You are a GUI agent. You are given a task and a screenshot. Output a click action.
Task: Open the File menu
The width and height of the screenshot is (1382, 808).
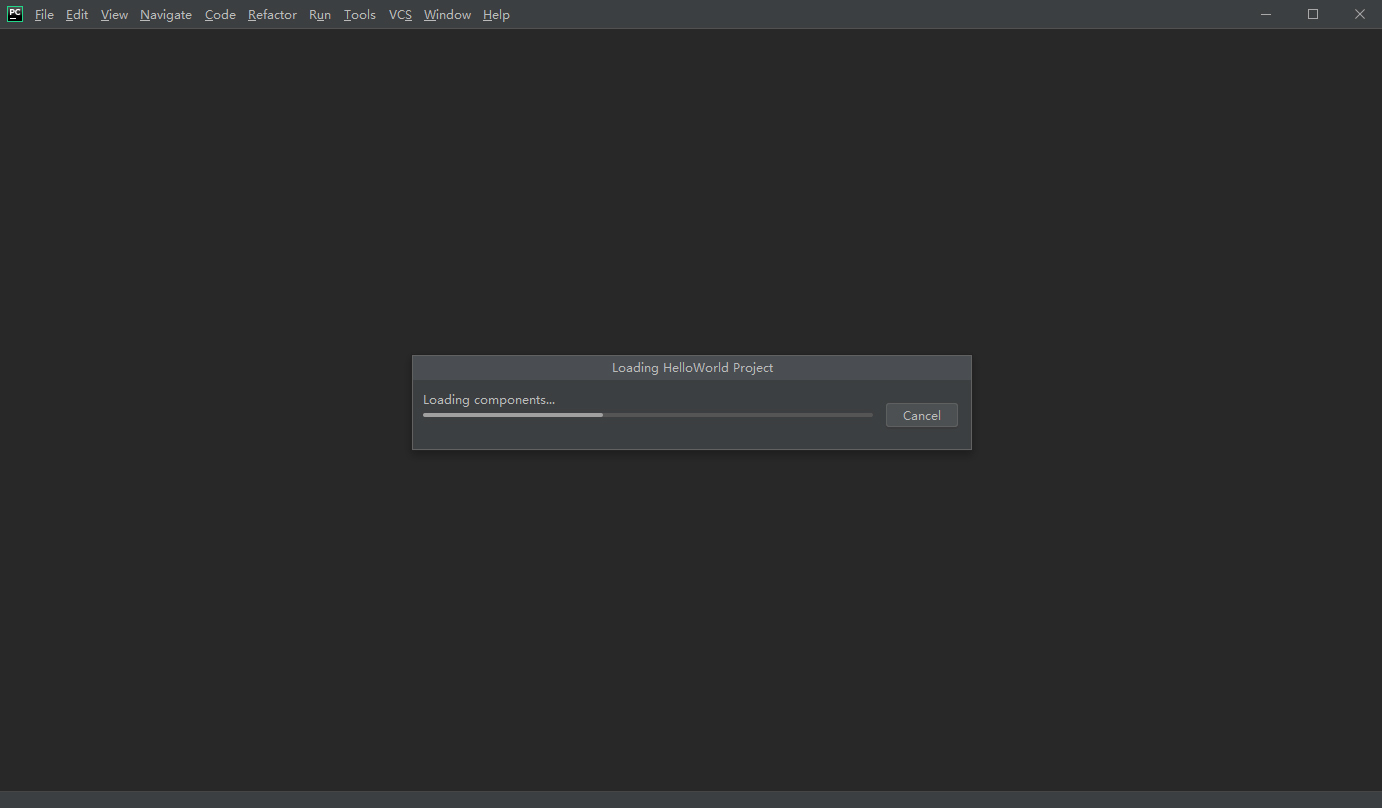coord(44,15)
